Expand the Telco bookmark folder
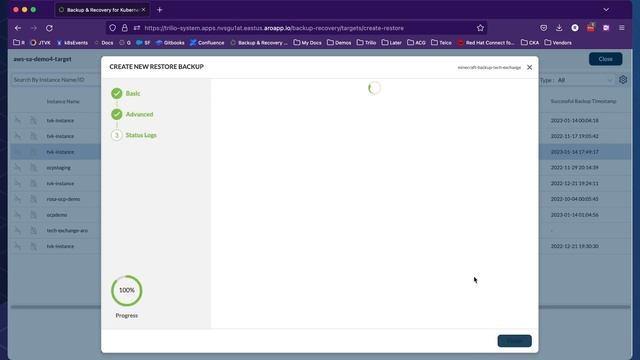The width and height of the screenshot is (640, 360). pyautogui.click(x=441, y=42)
